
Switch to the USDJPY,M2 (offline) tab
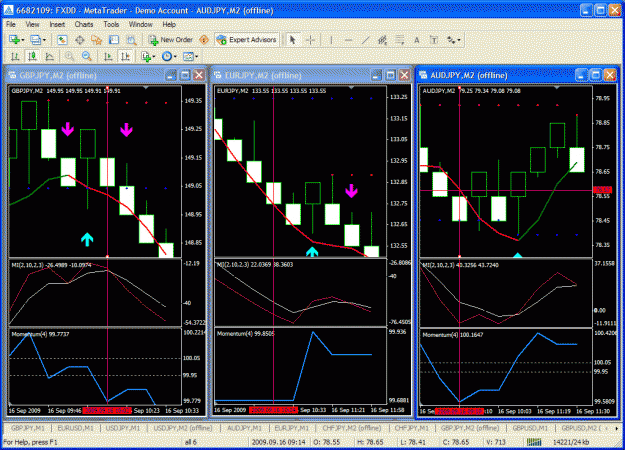pos(183,428)
